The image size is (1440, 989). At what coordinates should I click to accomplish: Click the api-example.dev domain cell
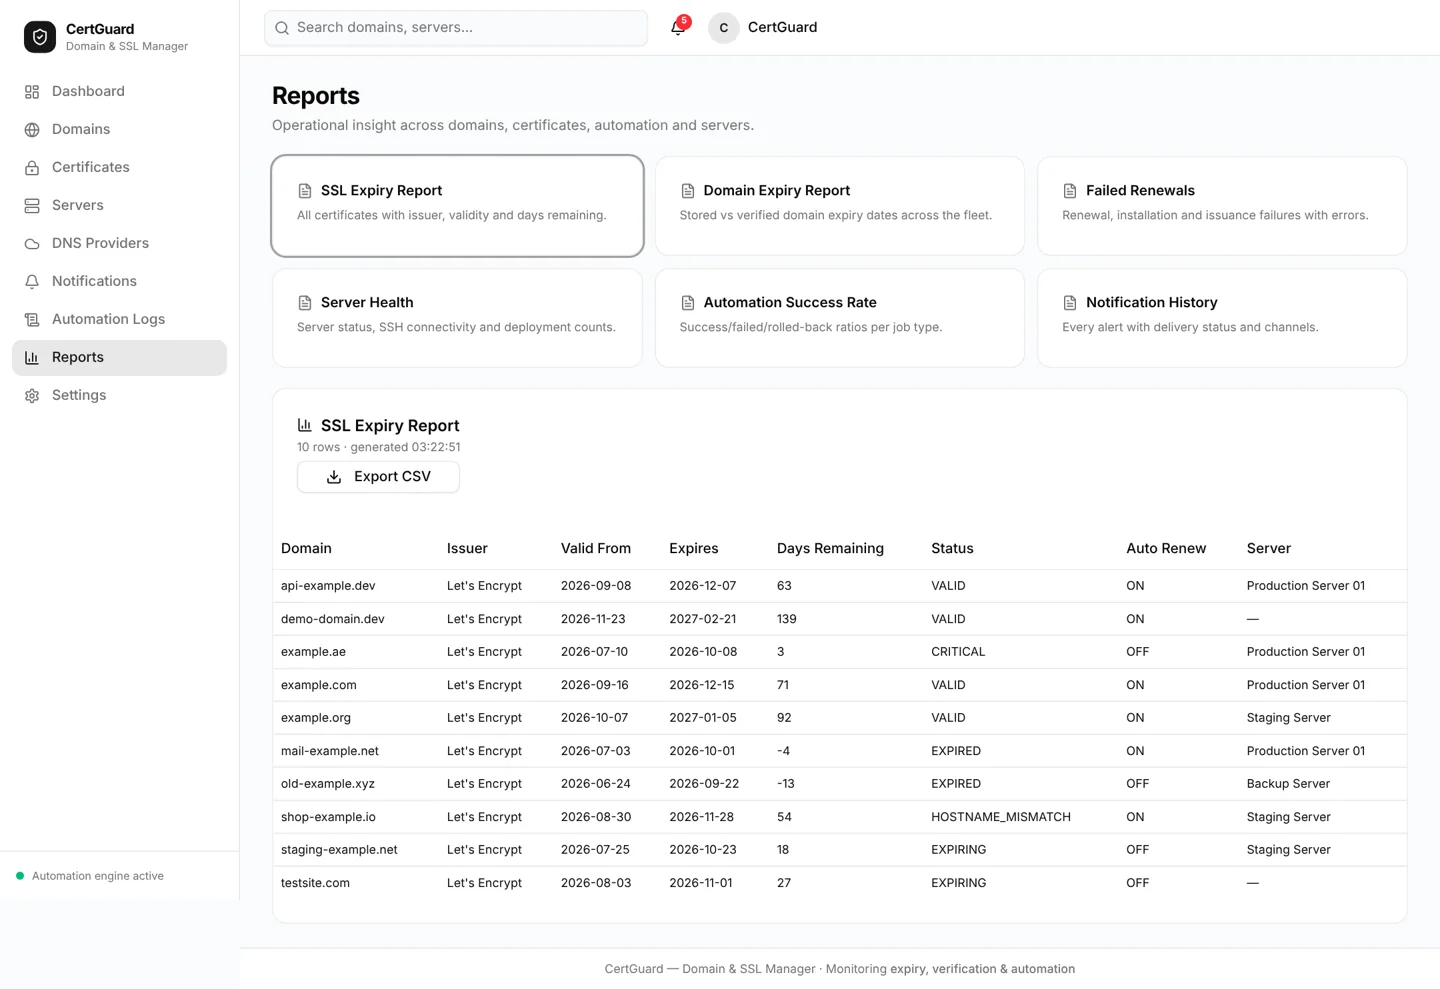pyautogui.click(x=328, y=586)
